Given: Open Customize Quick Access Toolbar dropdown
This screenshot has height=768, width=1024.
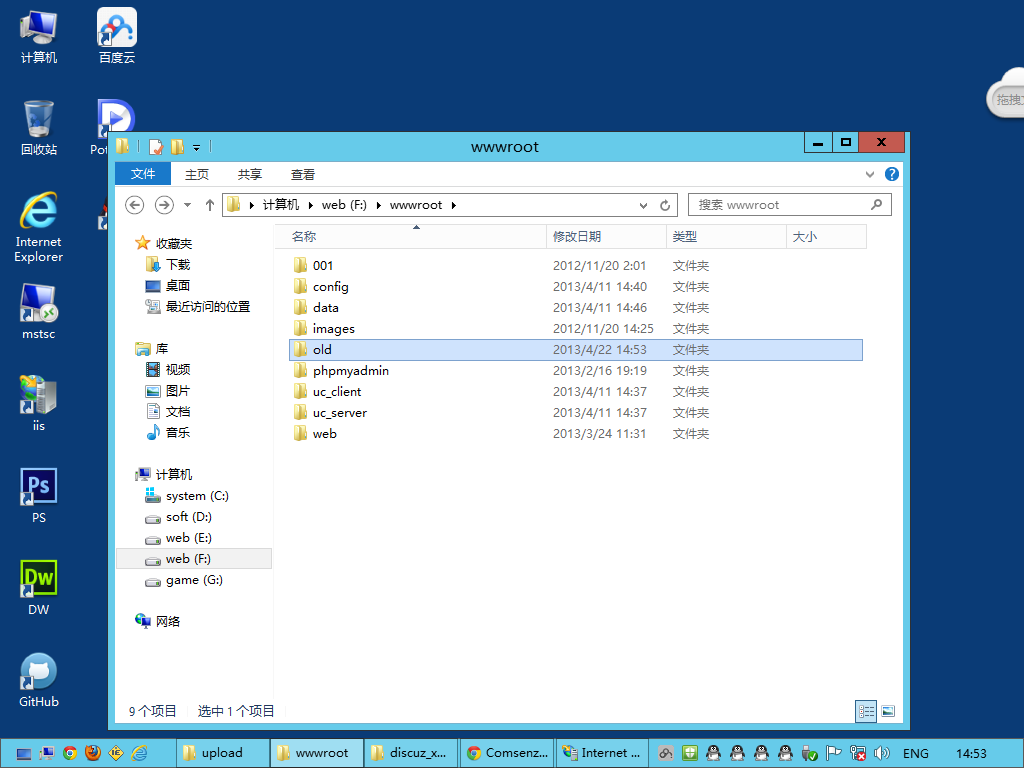Looking at the screenshot, I should [197, 148].
